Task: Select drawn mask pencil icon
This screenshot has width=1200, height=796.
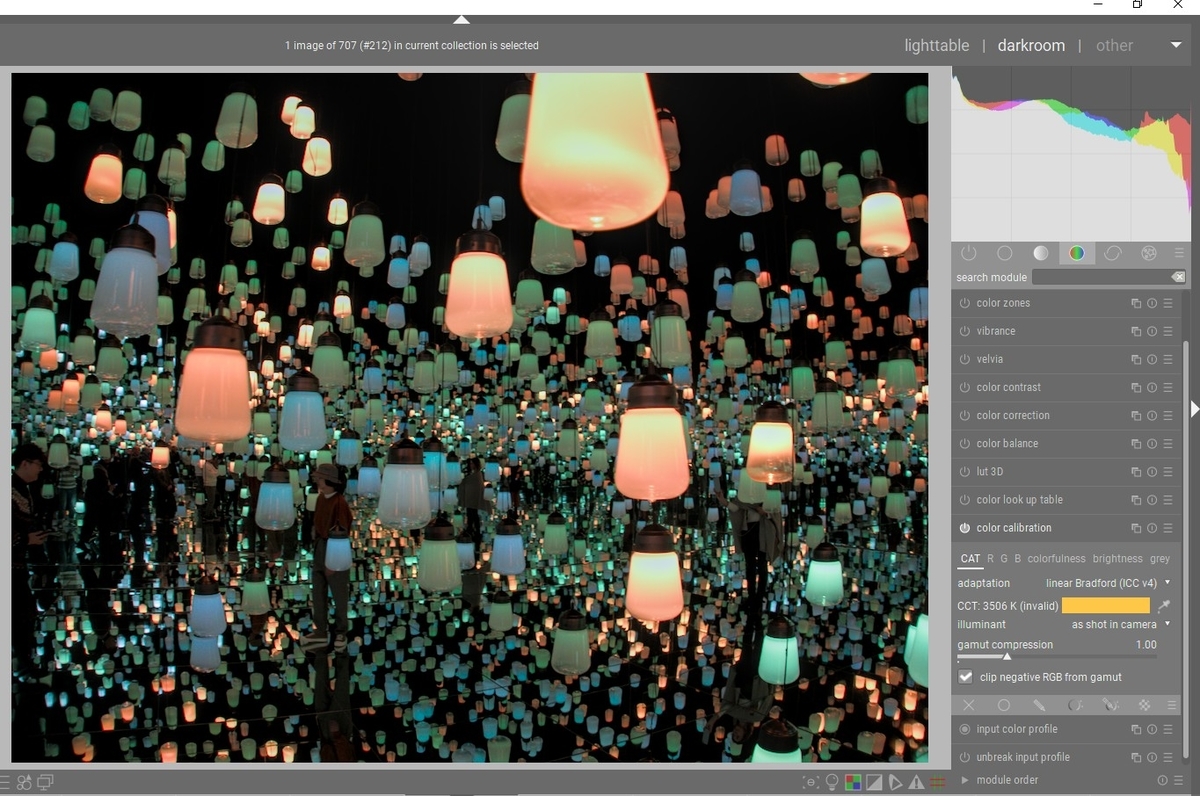Action: [x=1039, y=705]
